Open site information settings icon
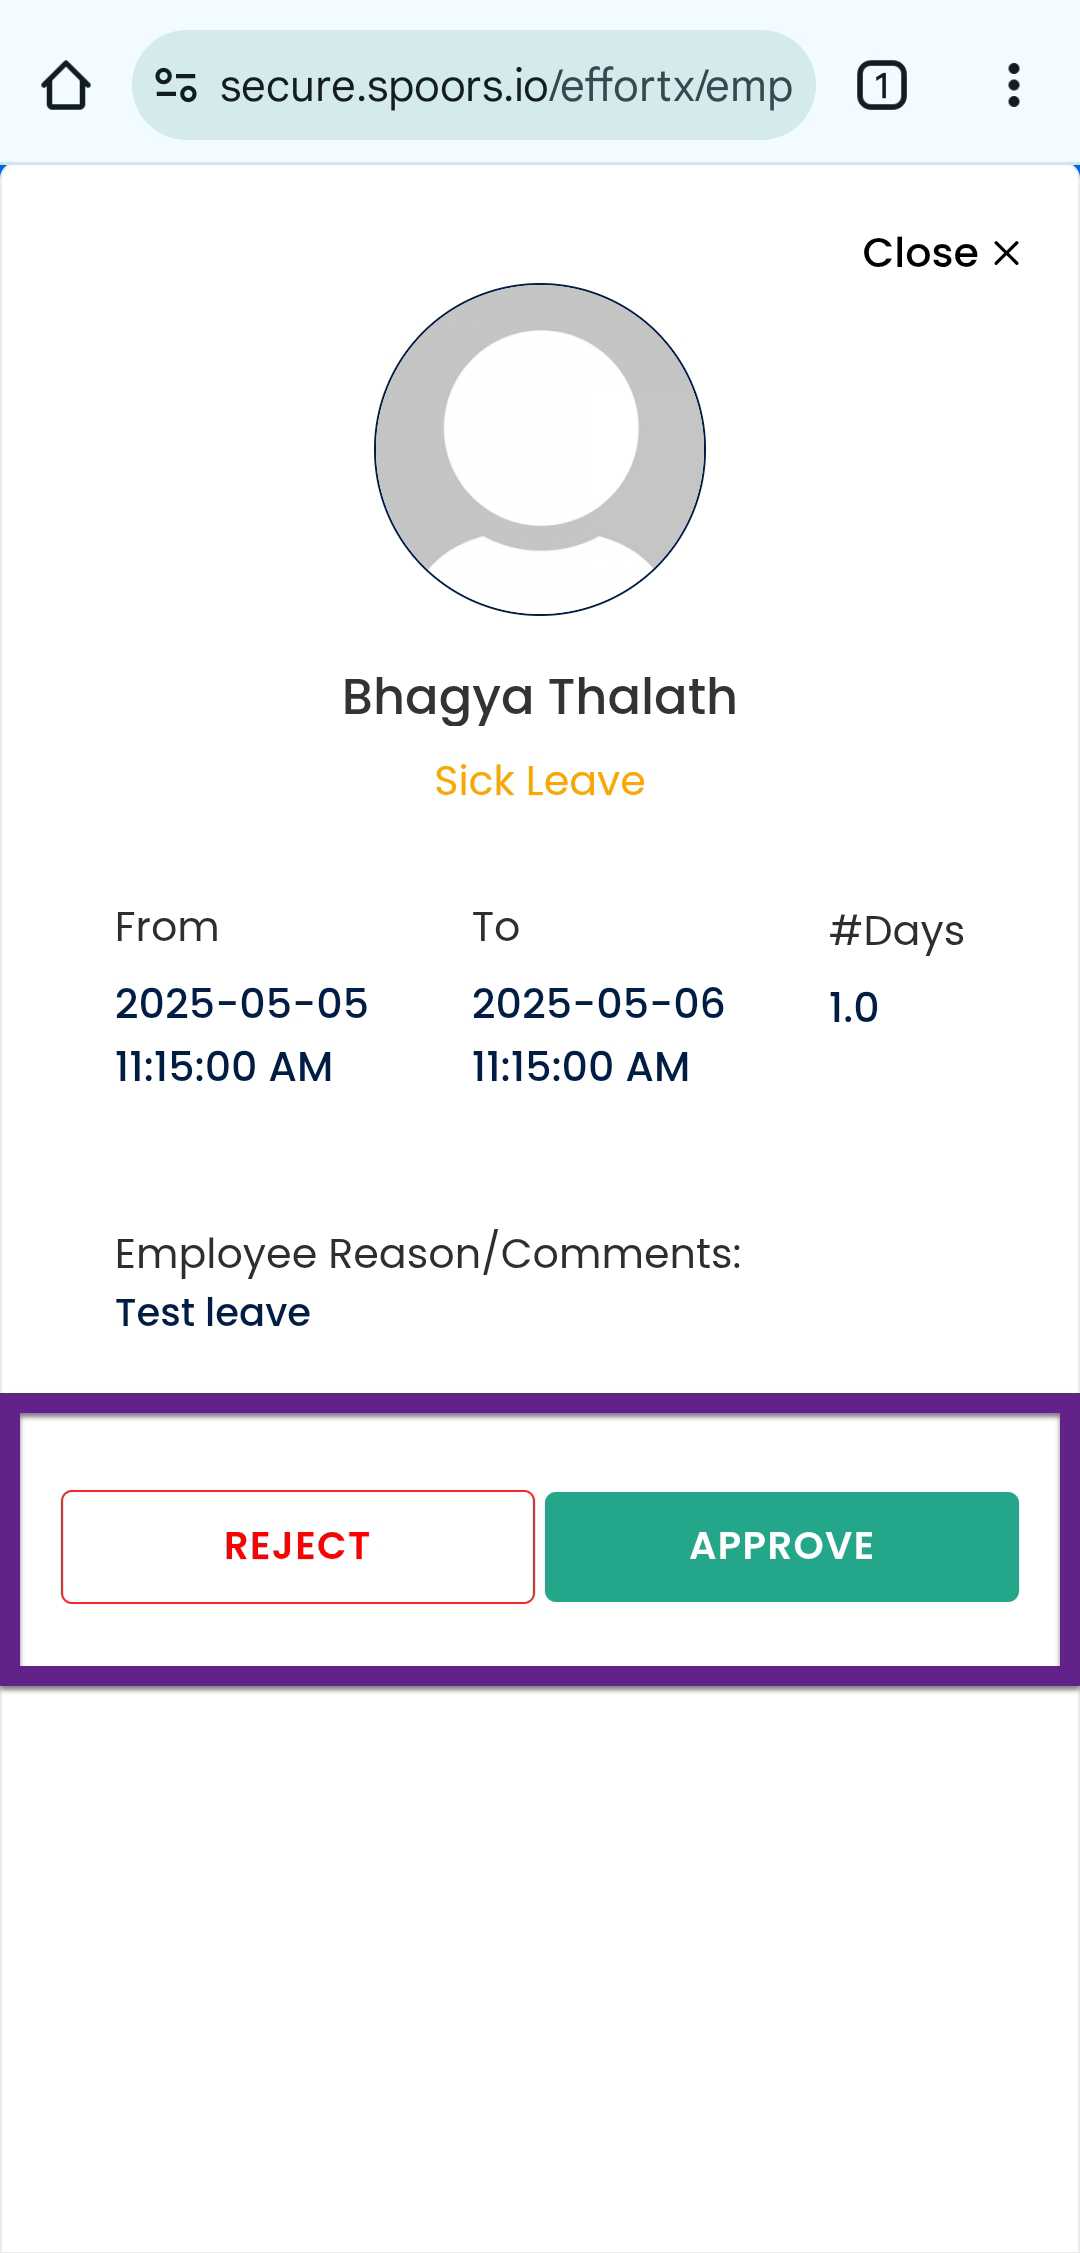 [176, 86]
